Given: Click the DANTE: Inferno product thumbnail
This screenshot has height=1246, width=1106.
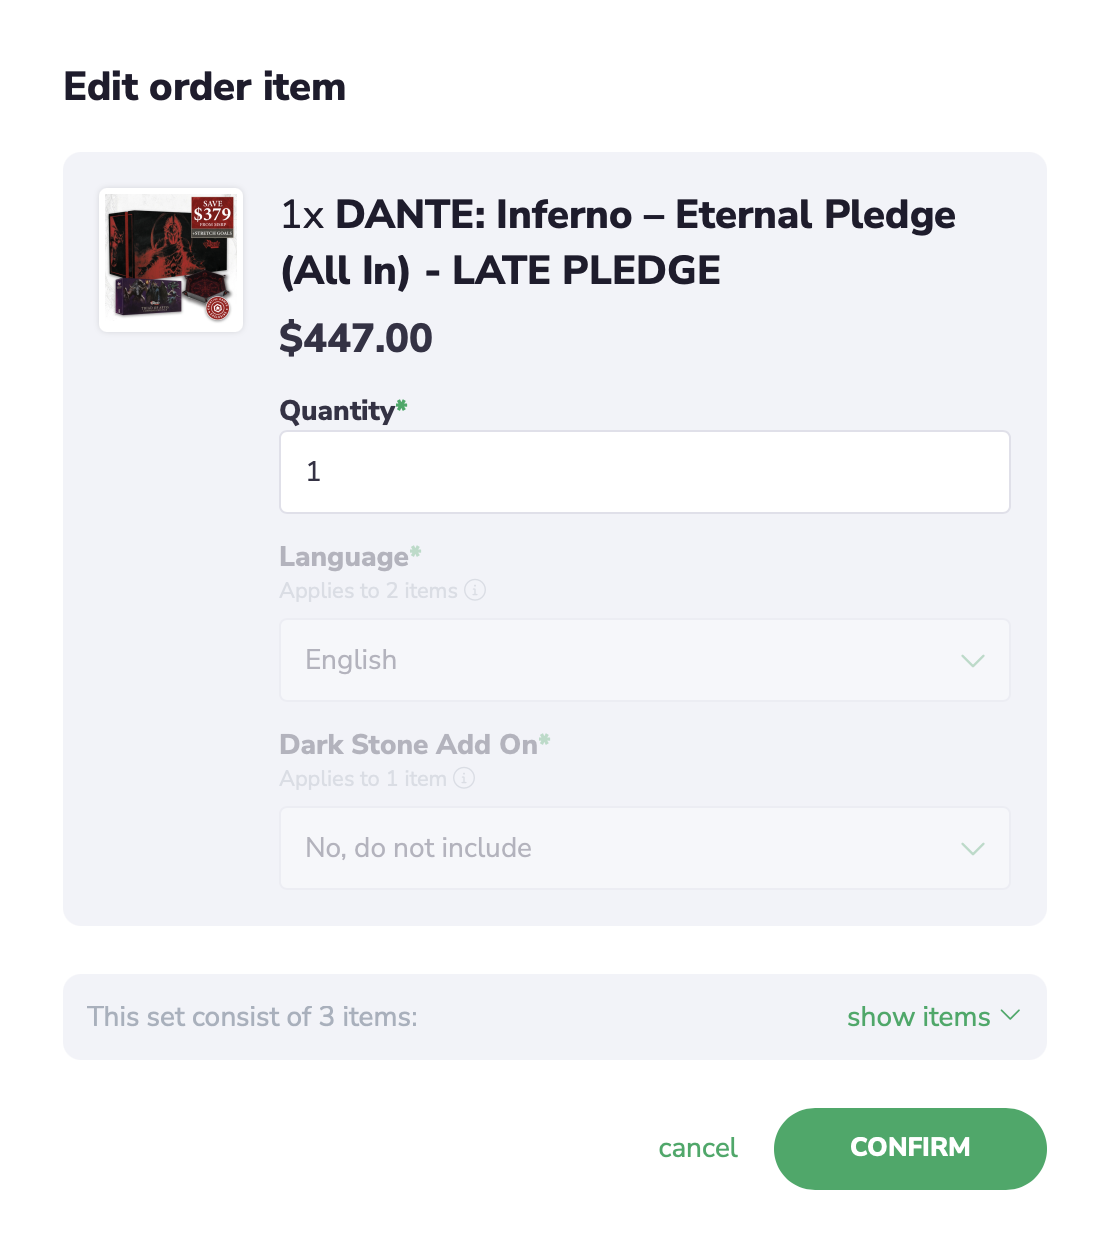Looking at the screenshot, I should [171, 260].
